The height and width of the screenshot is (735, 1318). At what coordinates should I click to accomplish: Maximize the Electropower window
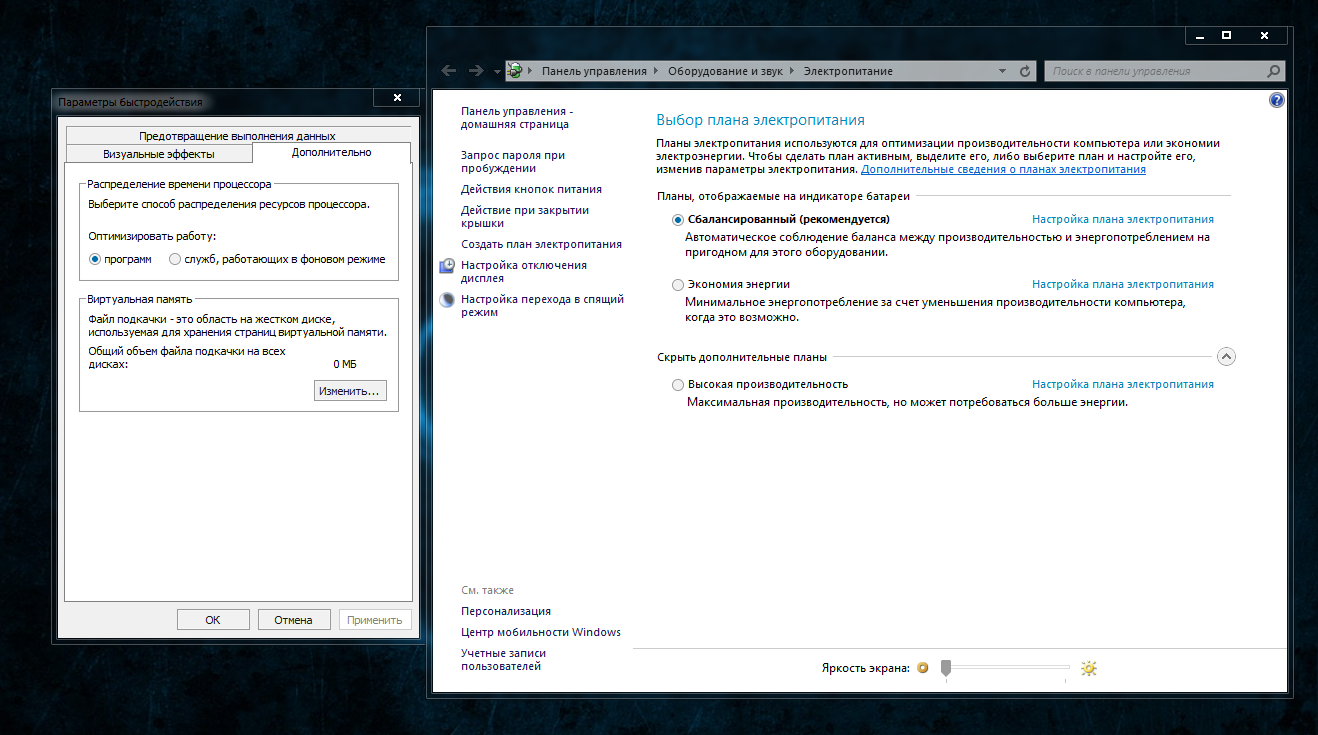pos(1226,35)
